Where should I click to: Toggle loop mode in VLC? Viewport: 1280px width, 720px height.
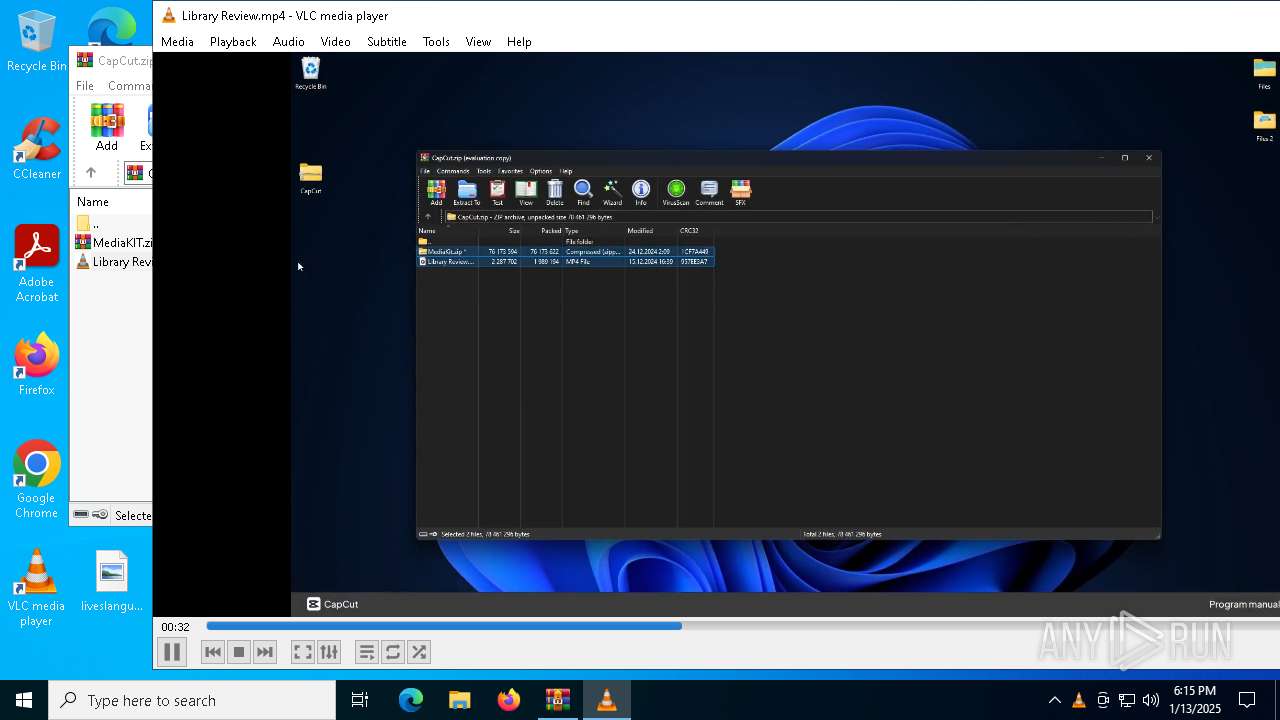393,652
